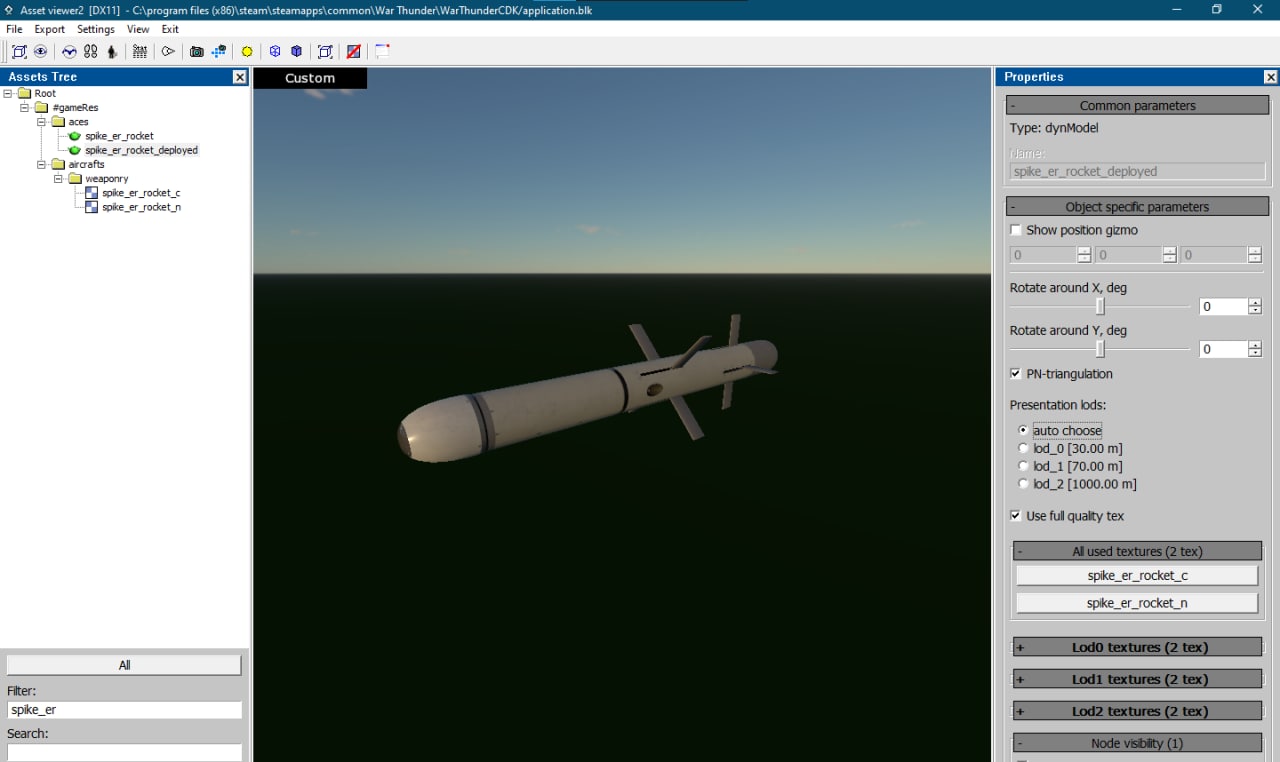Close the Assets Tree panel
Viewport: 1280px width, 762px height.
[240, 77]
